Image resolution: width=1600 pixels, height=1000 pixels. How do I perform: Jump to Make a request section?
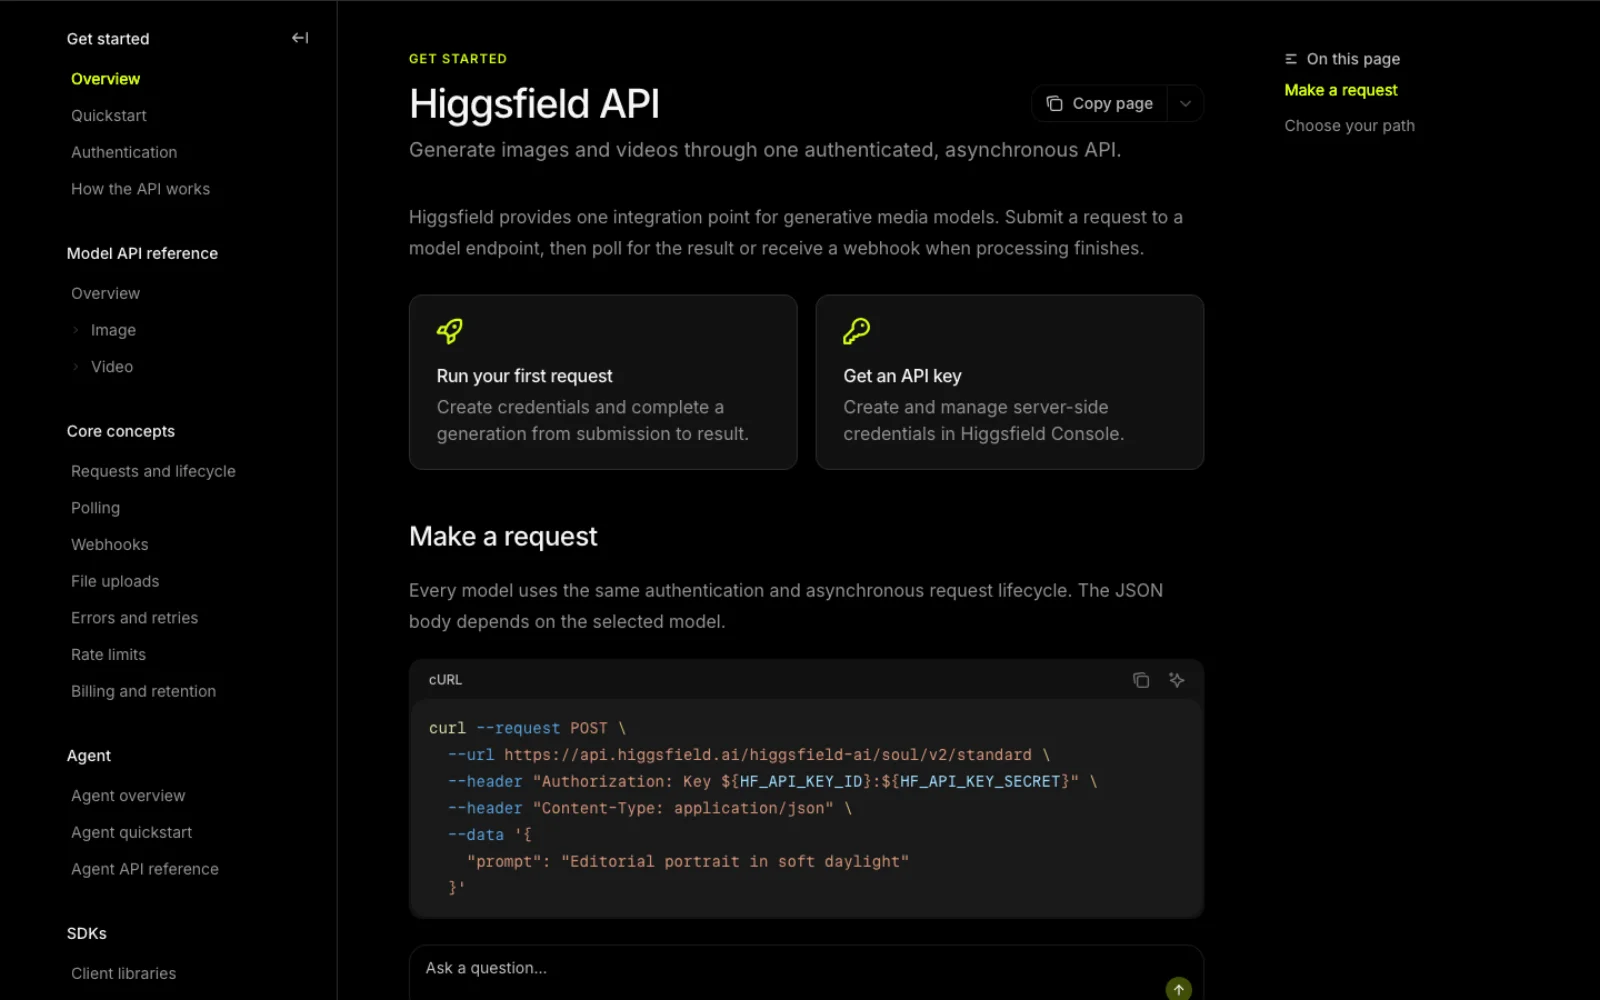1341,90
